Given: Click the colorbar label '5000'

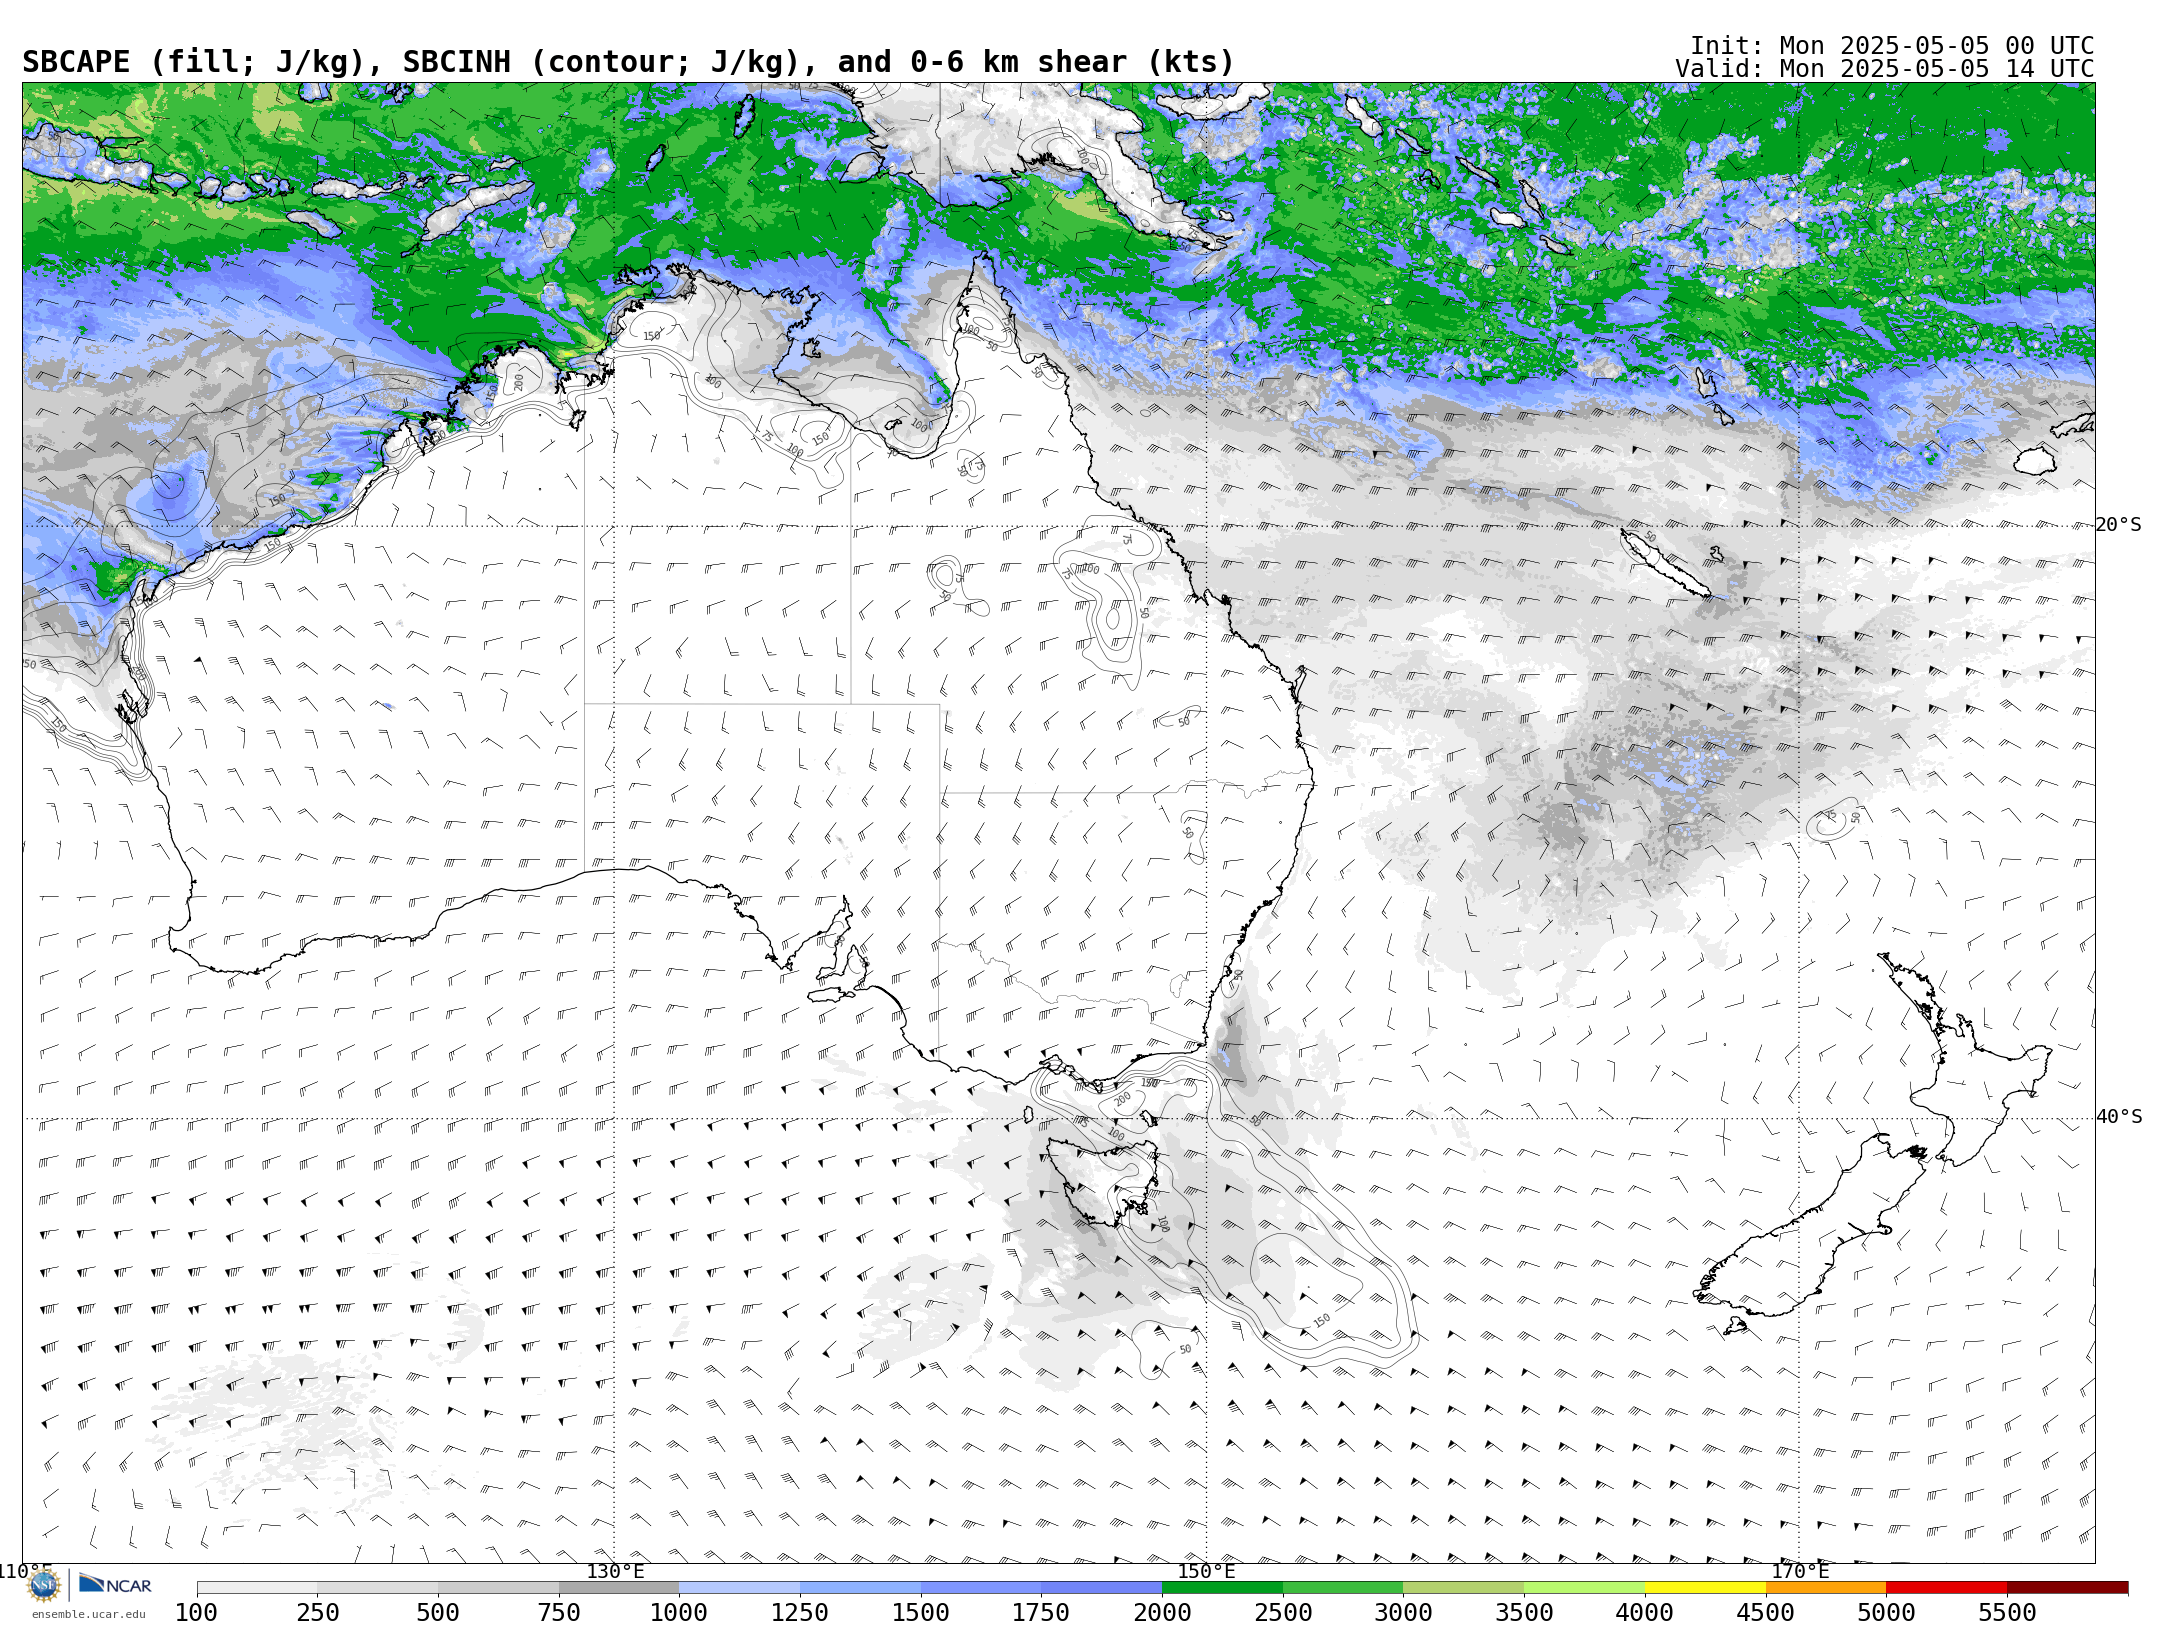Looking at the screenshot, I should tap(1887, 1613).
